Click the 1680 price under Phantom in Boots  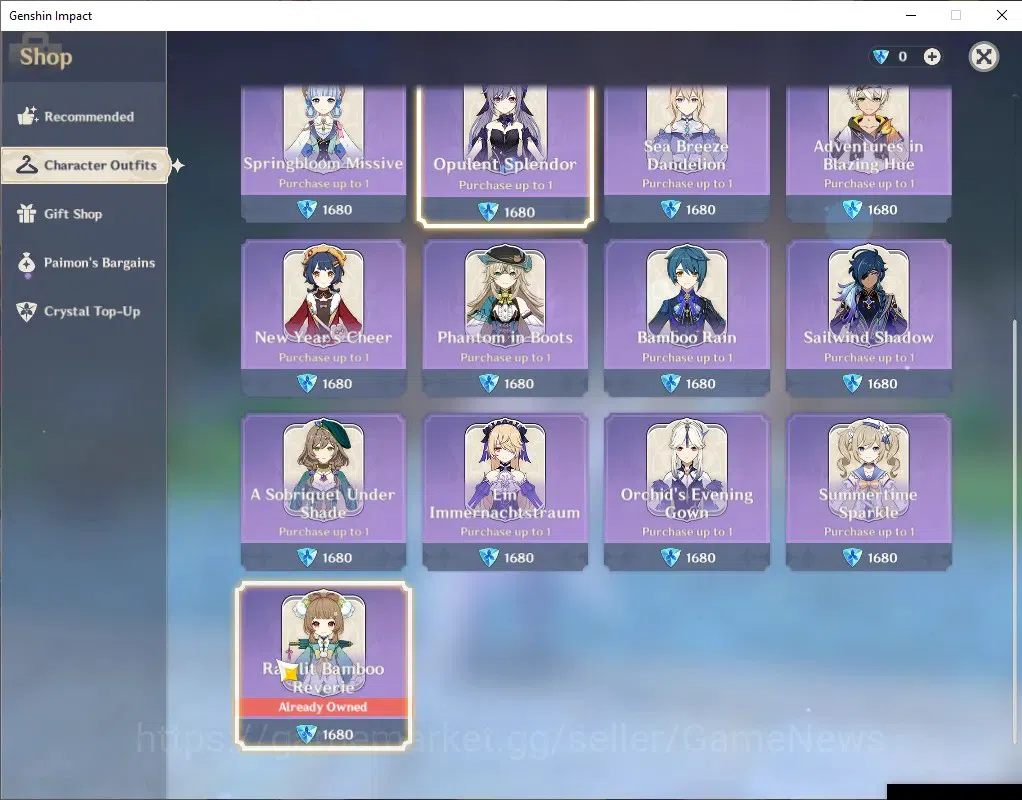tap(519, 384)
